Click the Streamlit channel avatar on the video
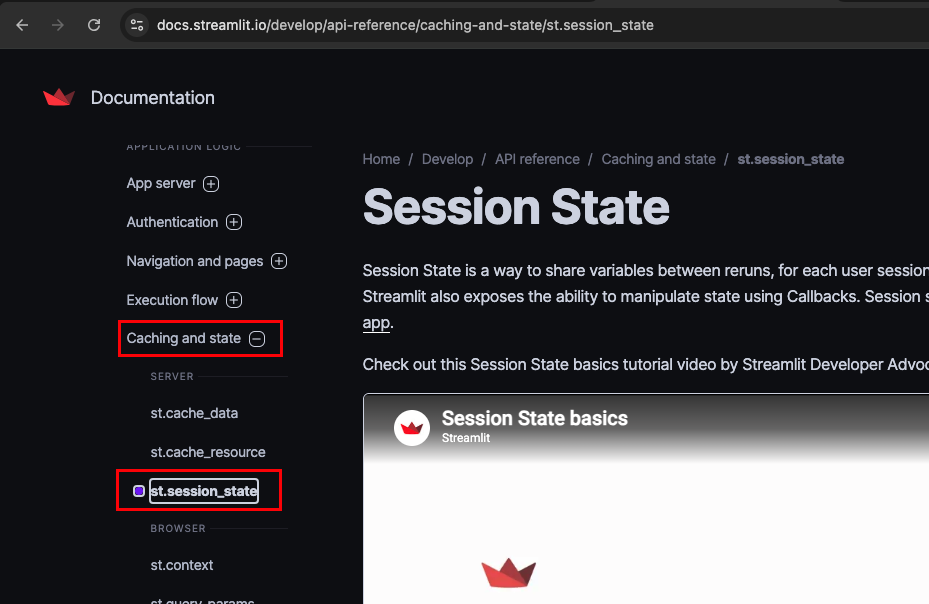 click(412, 427)
